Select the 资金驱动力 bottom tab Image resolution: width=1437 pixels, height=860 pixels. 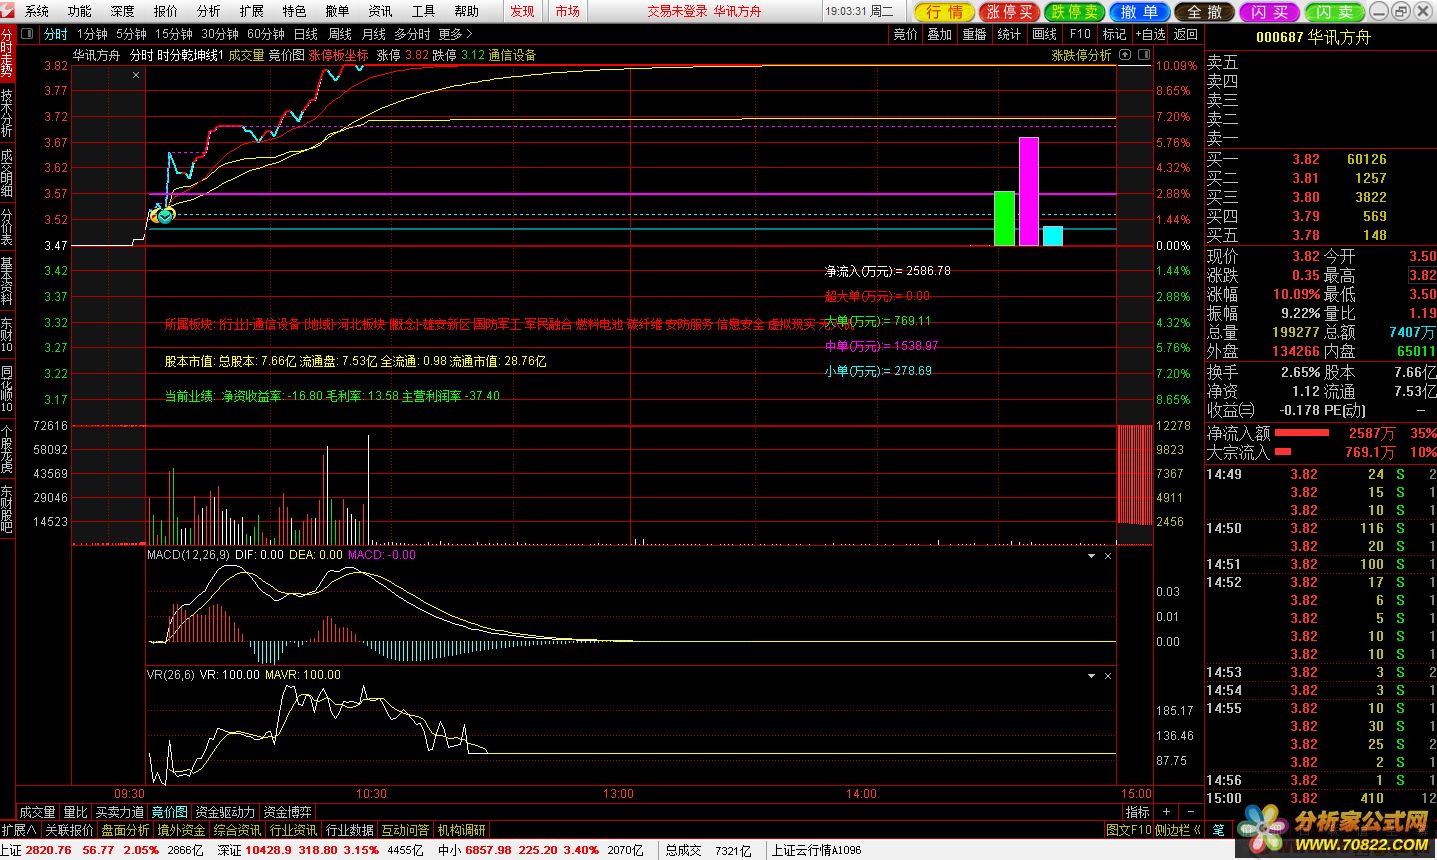[225, 812]
